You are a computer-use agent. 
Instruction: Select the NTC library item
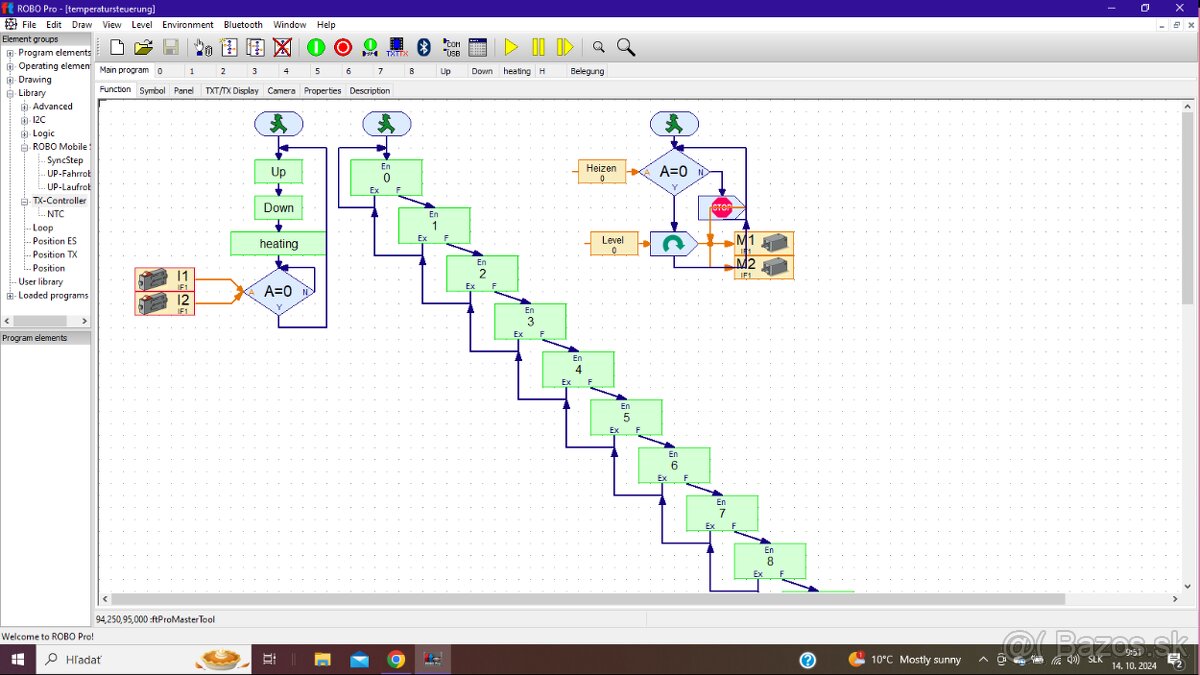coord(55,214)
